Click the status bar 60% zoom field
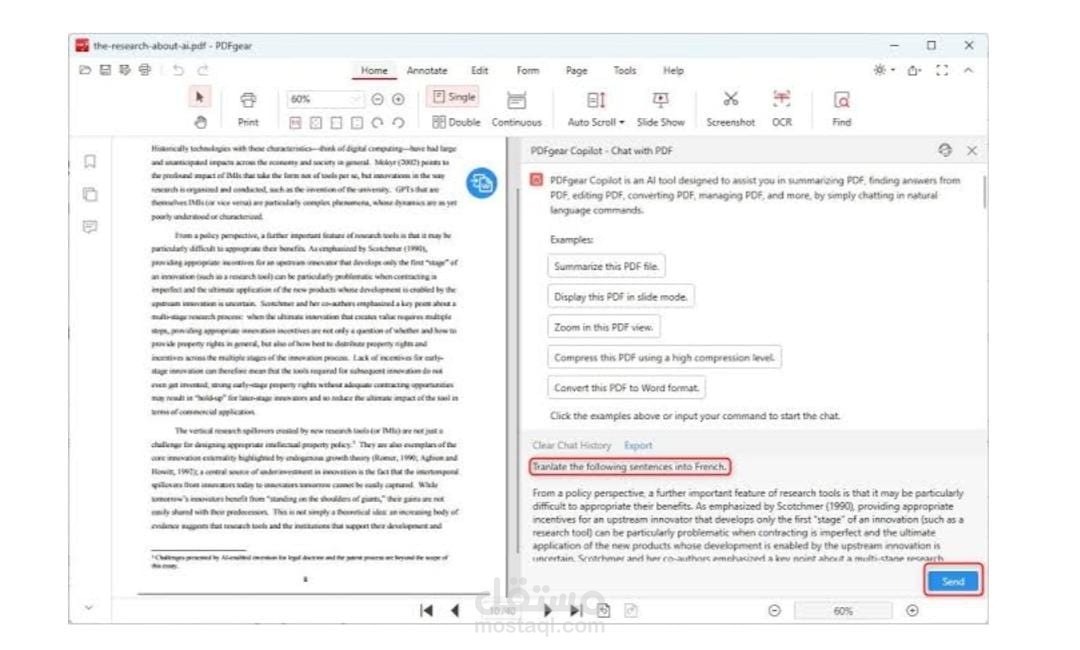 (x=843, y=611)
